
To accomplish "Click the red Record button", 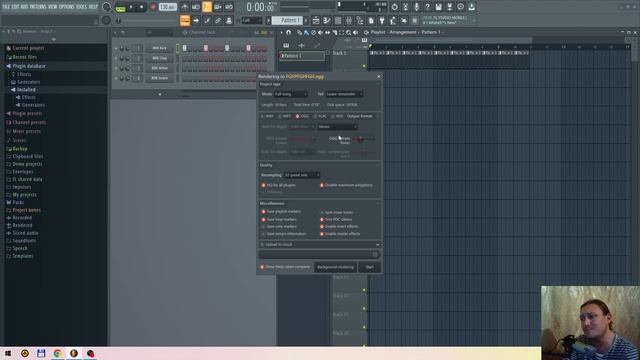I will point(153,7).
